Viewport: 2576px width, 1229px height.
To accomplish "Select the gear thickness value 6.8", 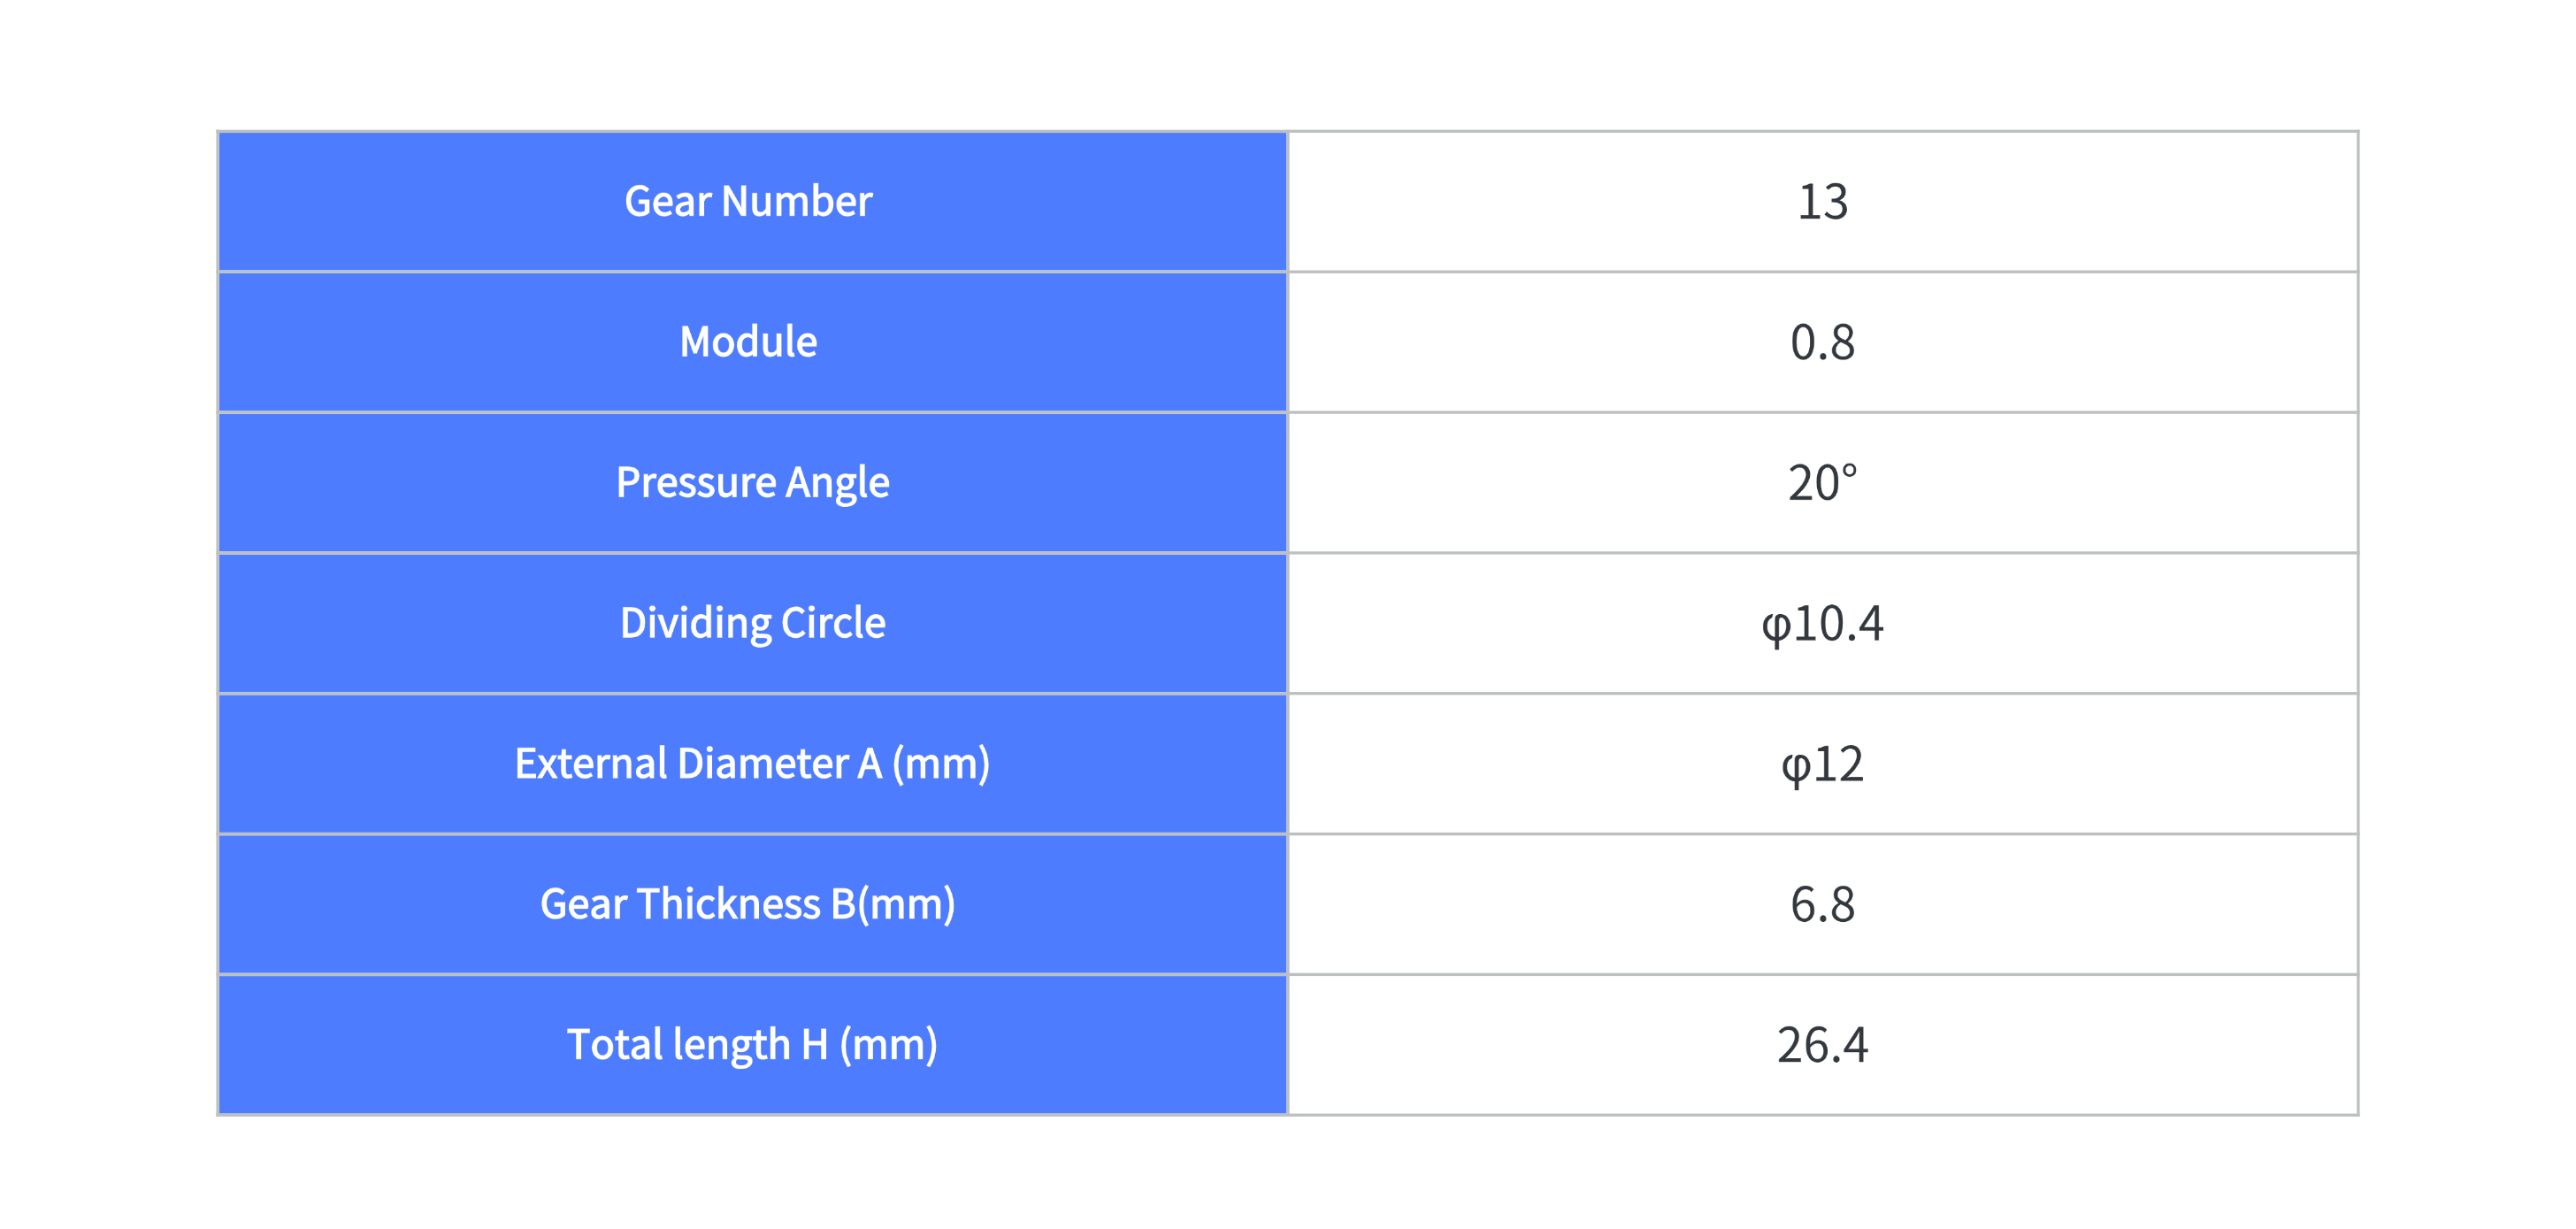I will point(1822,905).
